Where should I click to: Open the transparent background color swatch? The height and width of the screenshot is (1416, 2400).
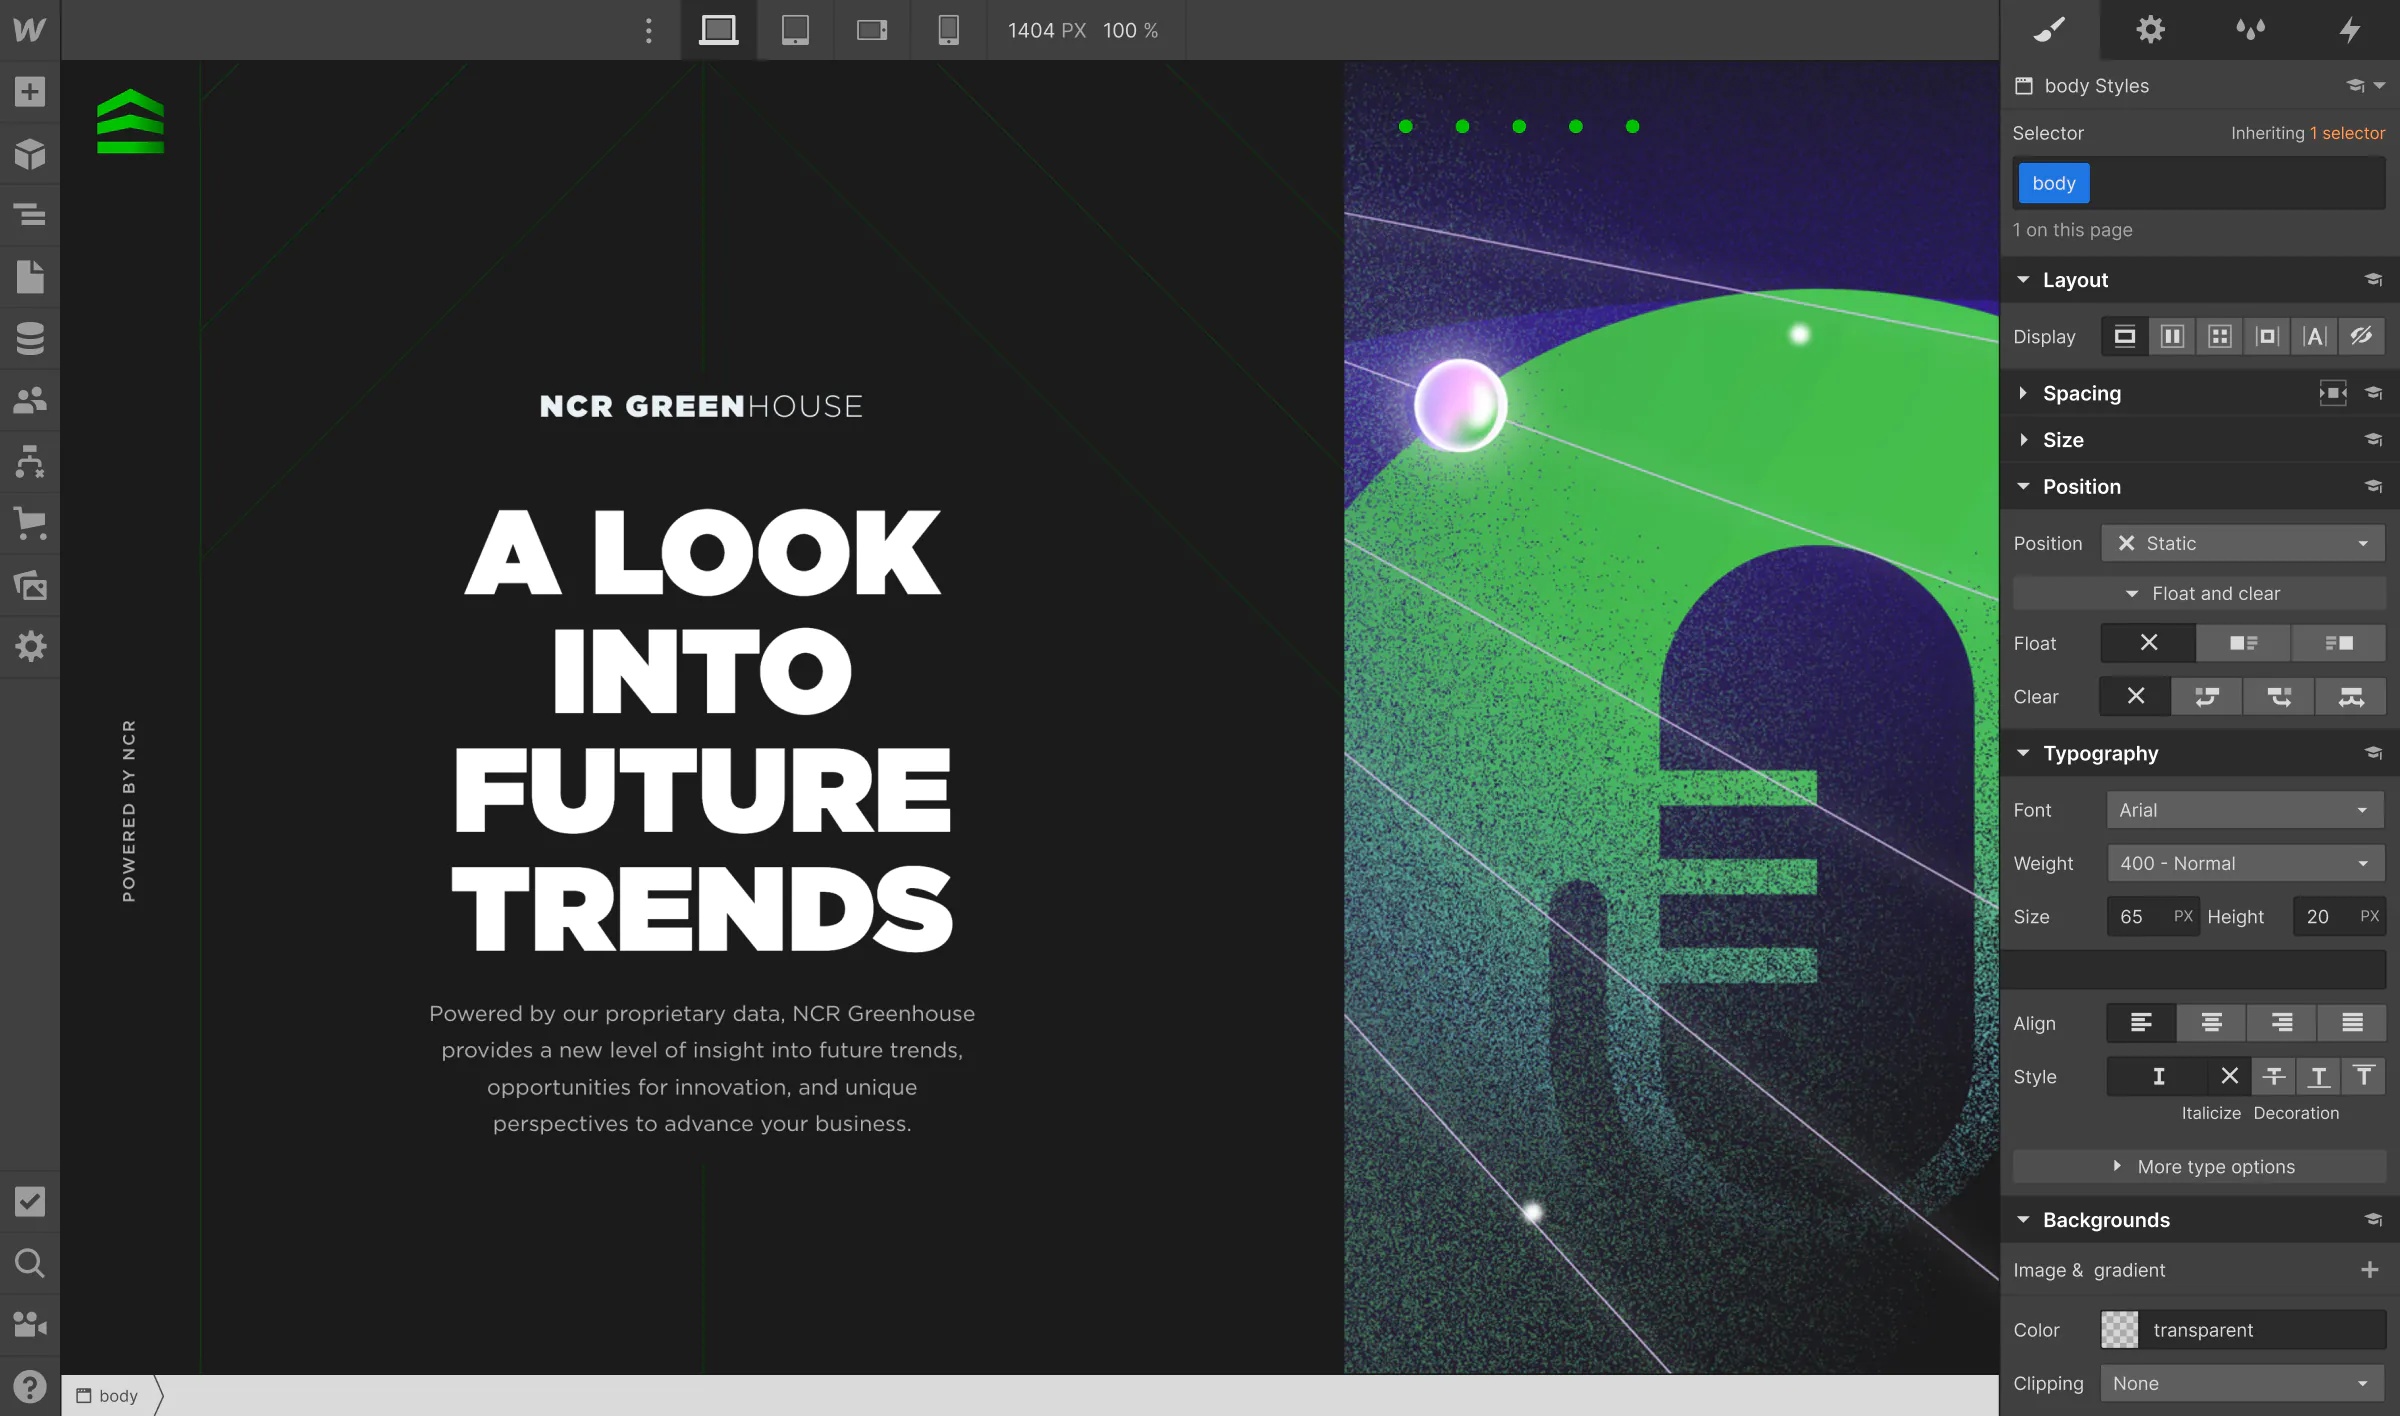[x=2119, y=1330]
